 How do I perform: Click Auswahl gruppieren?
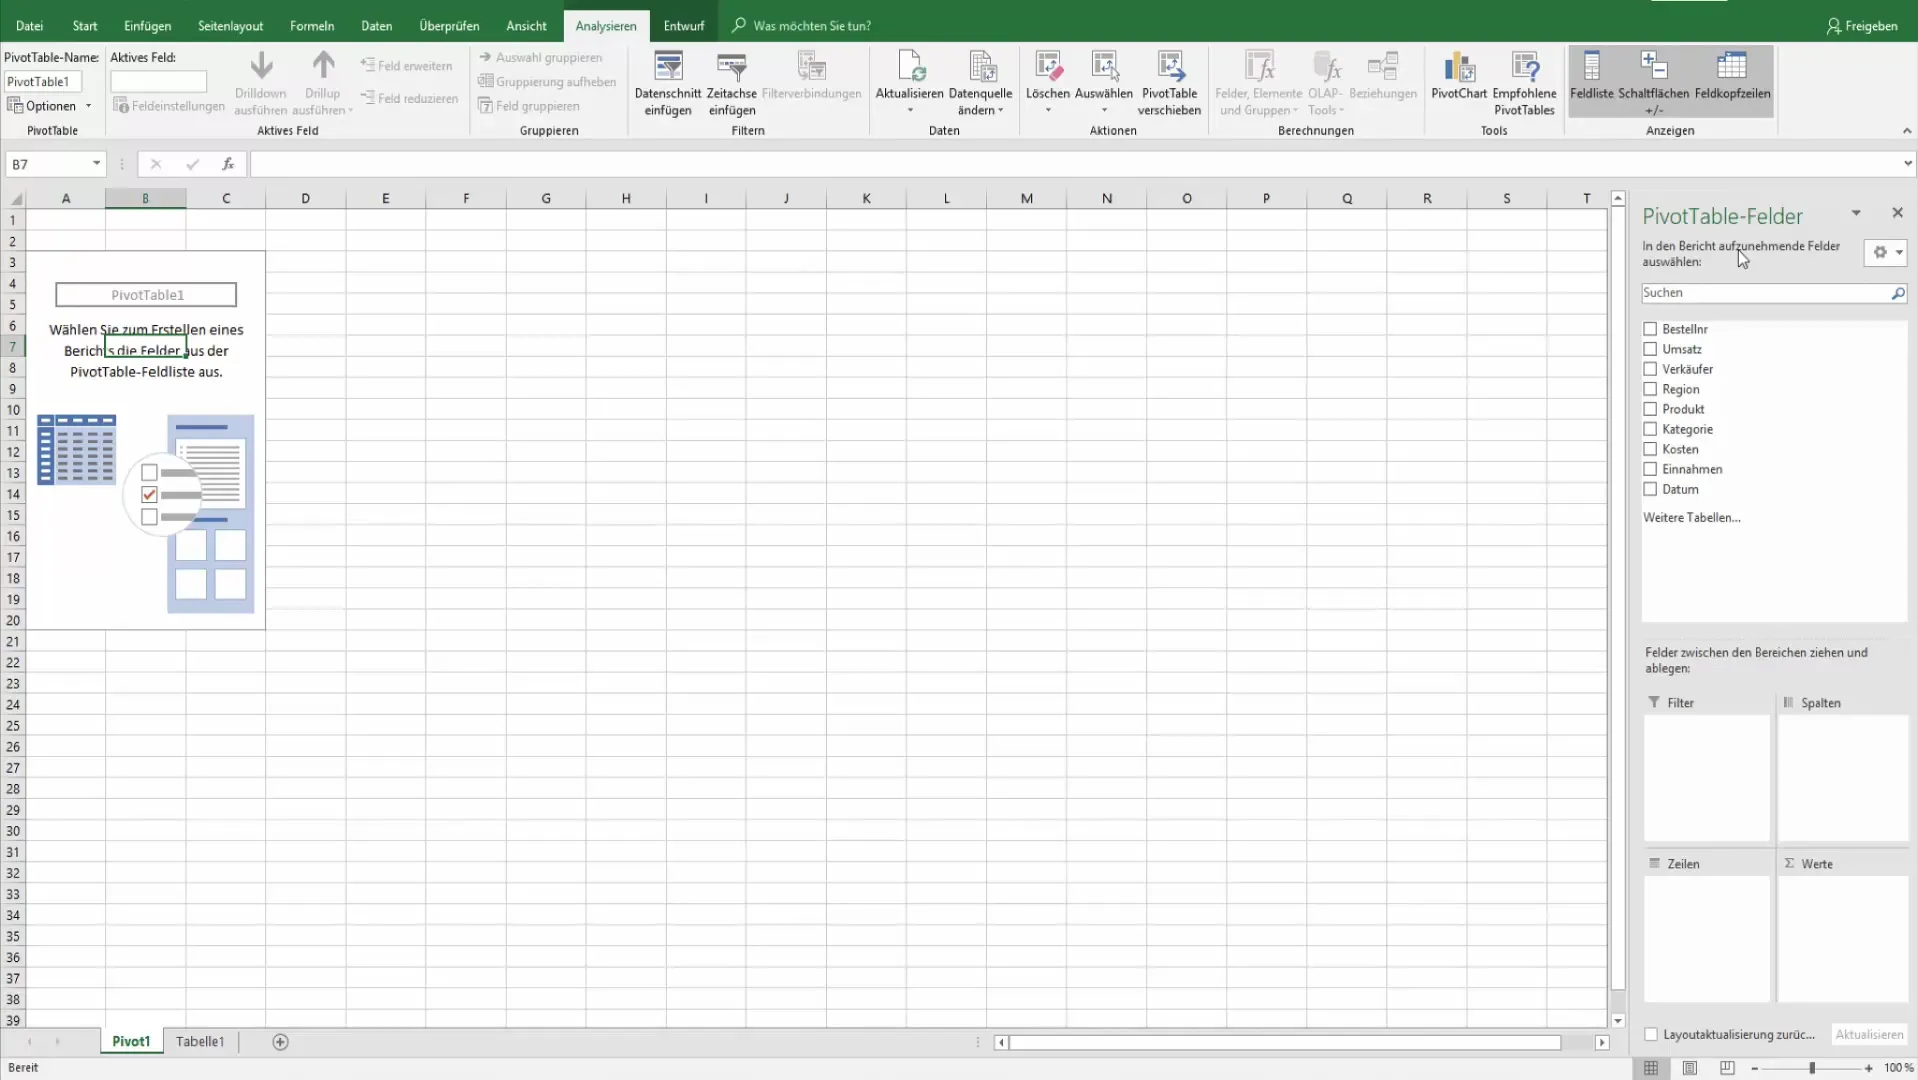click(x=540, y=58)
